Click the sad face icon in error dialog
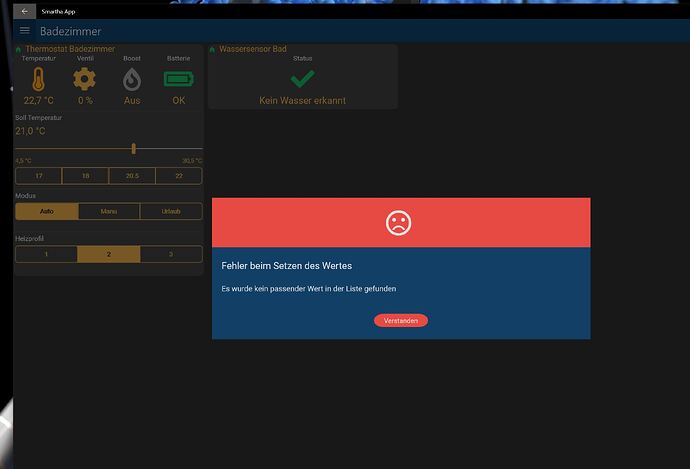This screenshot has width=690, height=469. [399, 222]
